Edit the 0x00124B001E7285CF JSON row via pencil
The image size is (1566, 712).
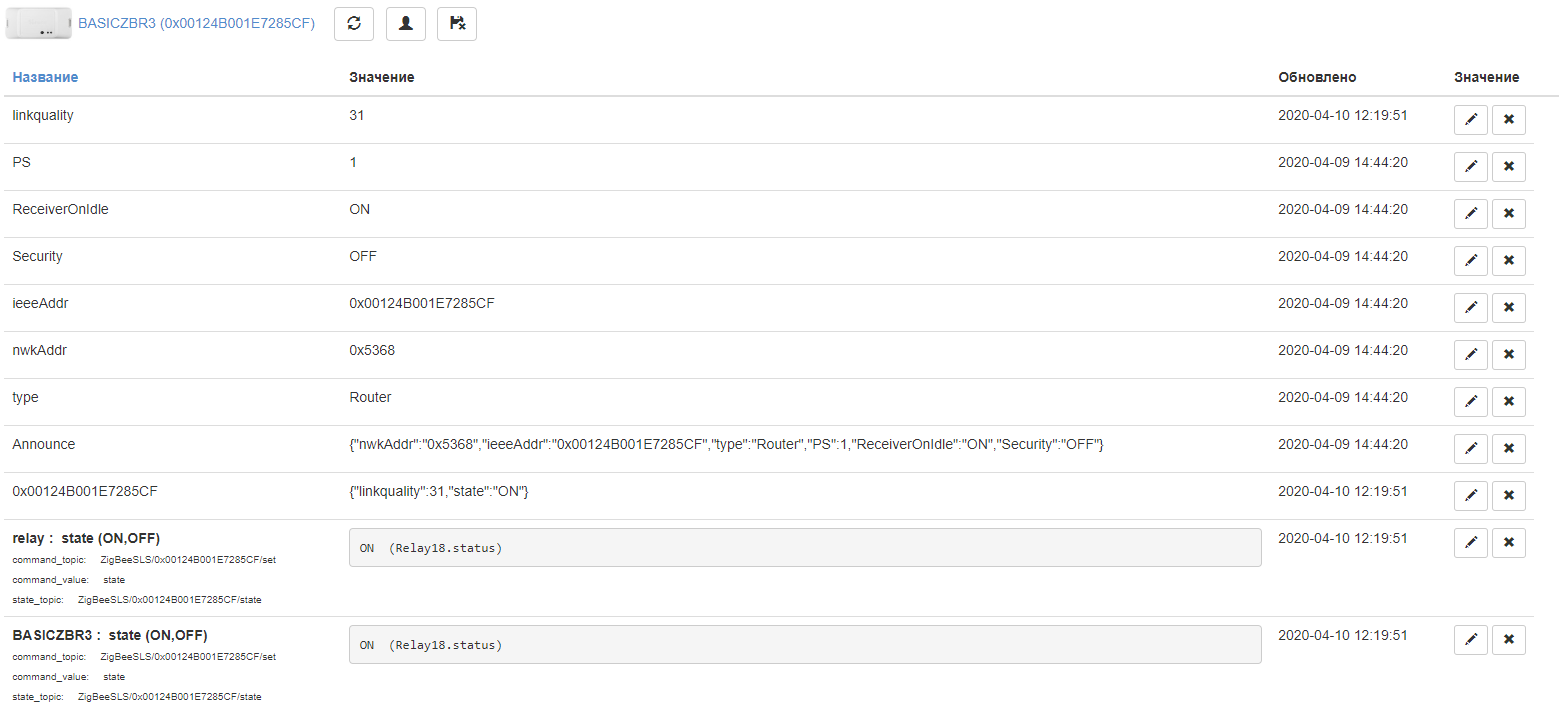click(1470, 496)
